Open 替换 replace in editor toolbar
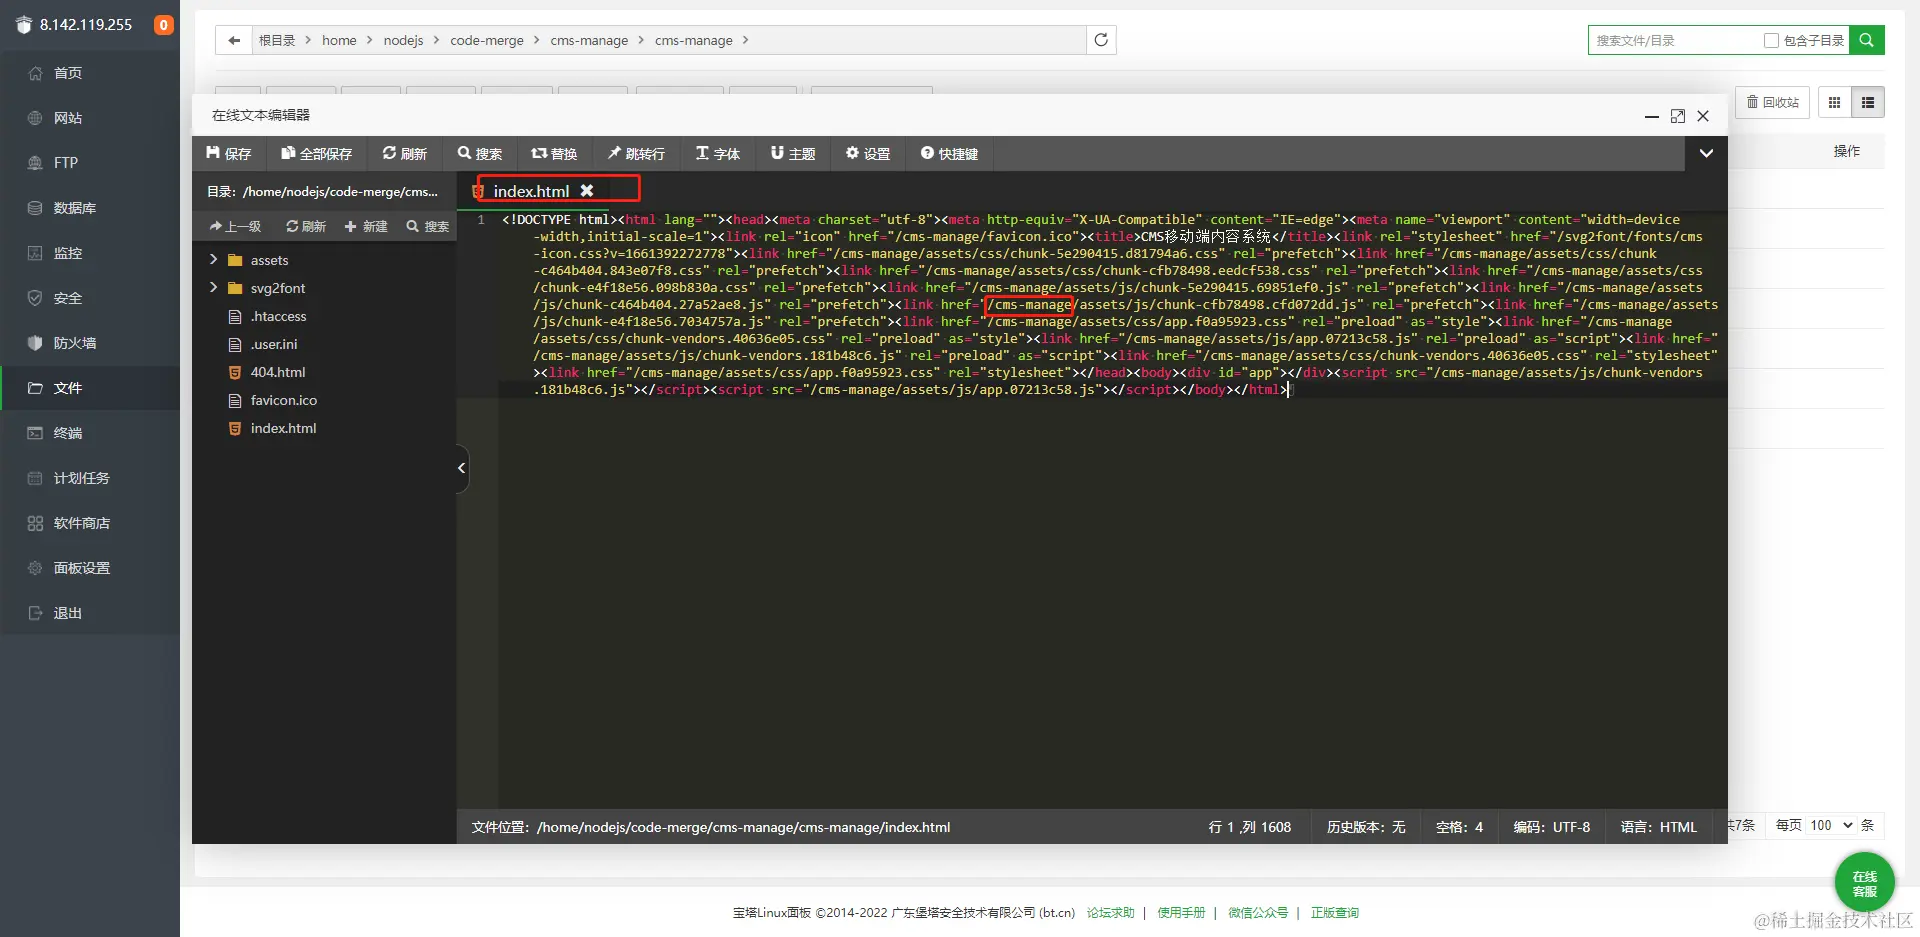This screenshot has height=937, width=1920. pyautogui.click(x=555, y=153)
